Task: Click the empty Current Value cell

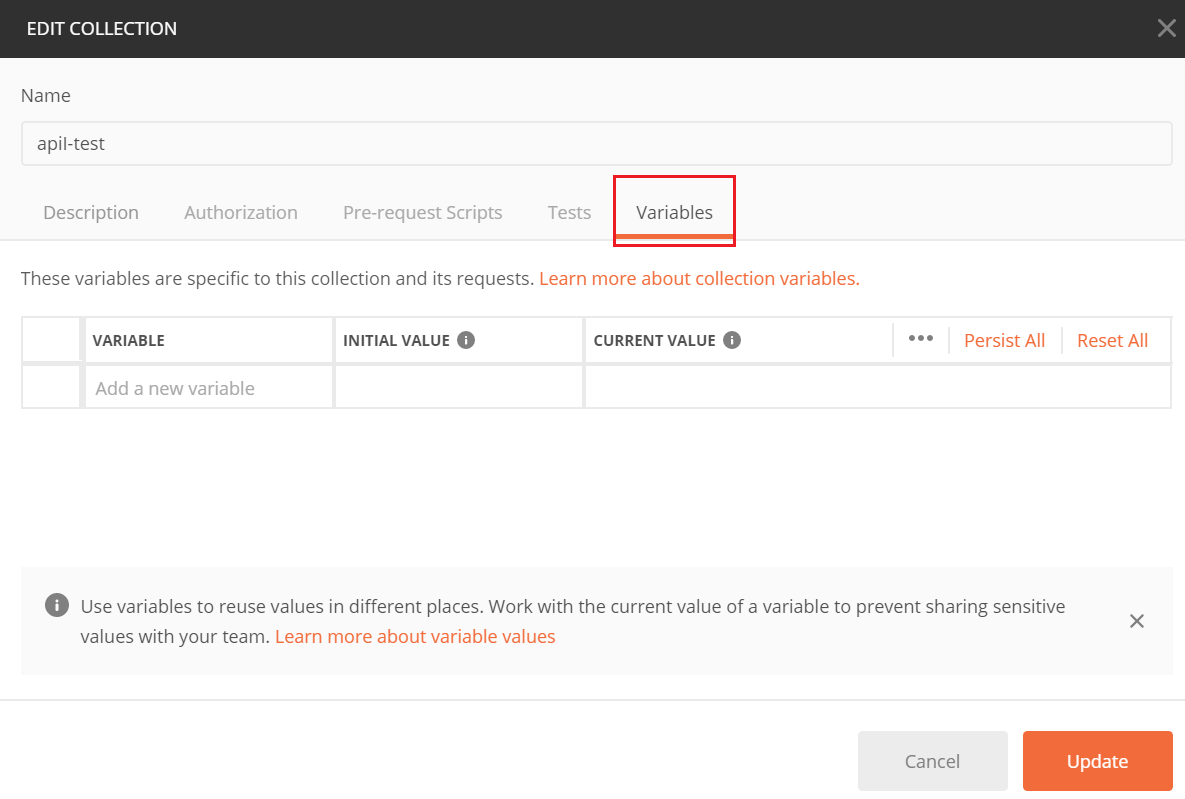Action: (x=878, y=388)
